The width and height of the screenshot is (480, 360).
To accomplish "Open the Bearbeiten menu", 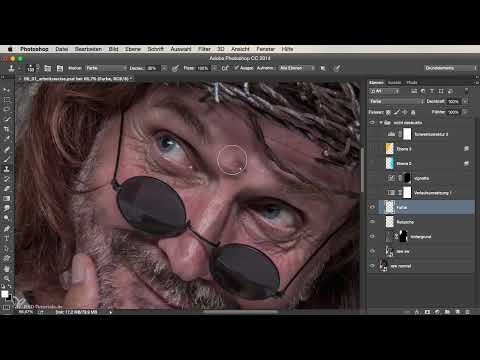I will [88, 49].
